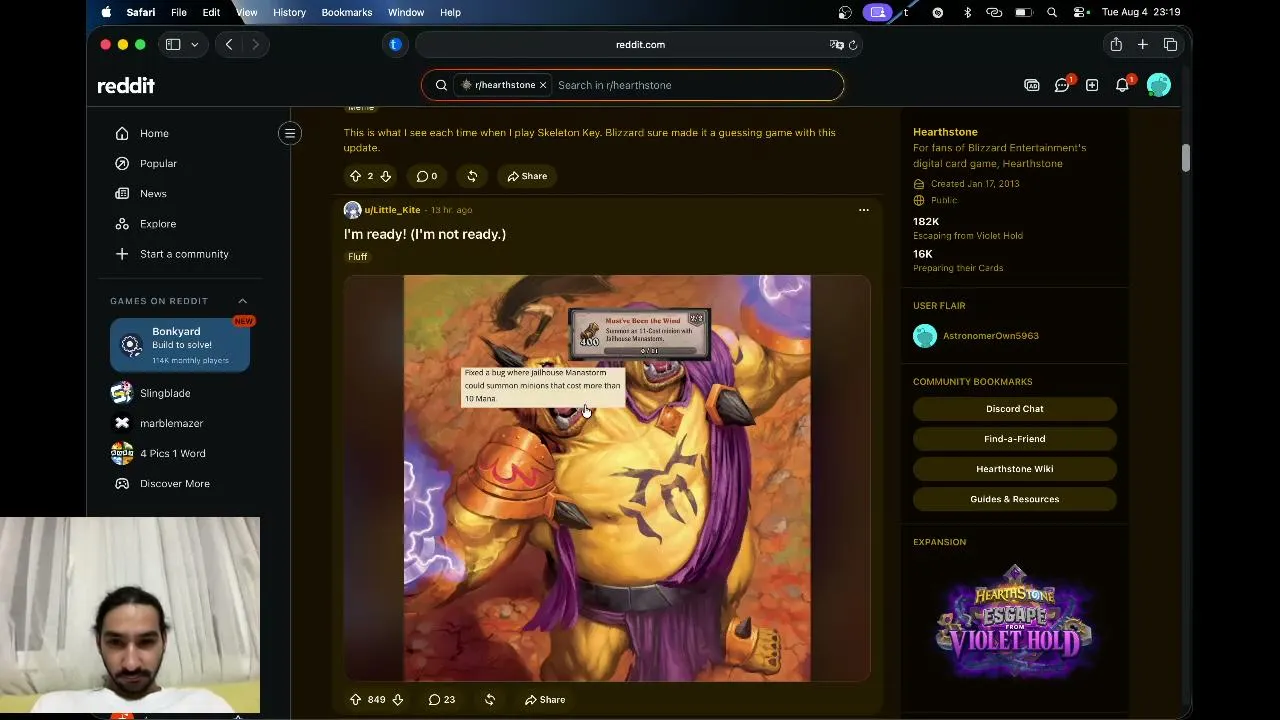Open comments on the Skeleton Key post
Image resolution: width=1280 pixels, height=720 pixels.
(427, 176)
